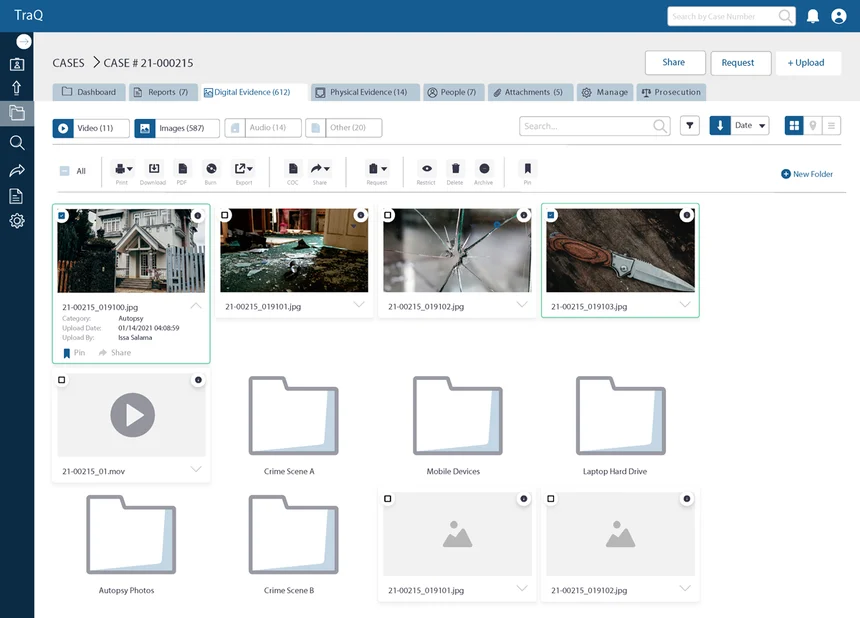860x618 pixels.
Task: Open the filter funnel next to search
Action: (x=688, y=127)
